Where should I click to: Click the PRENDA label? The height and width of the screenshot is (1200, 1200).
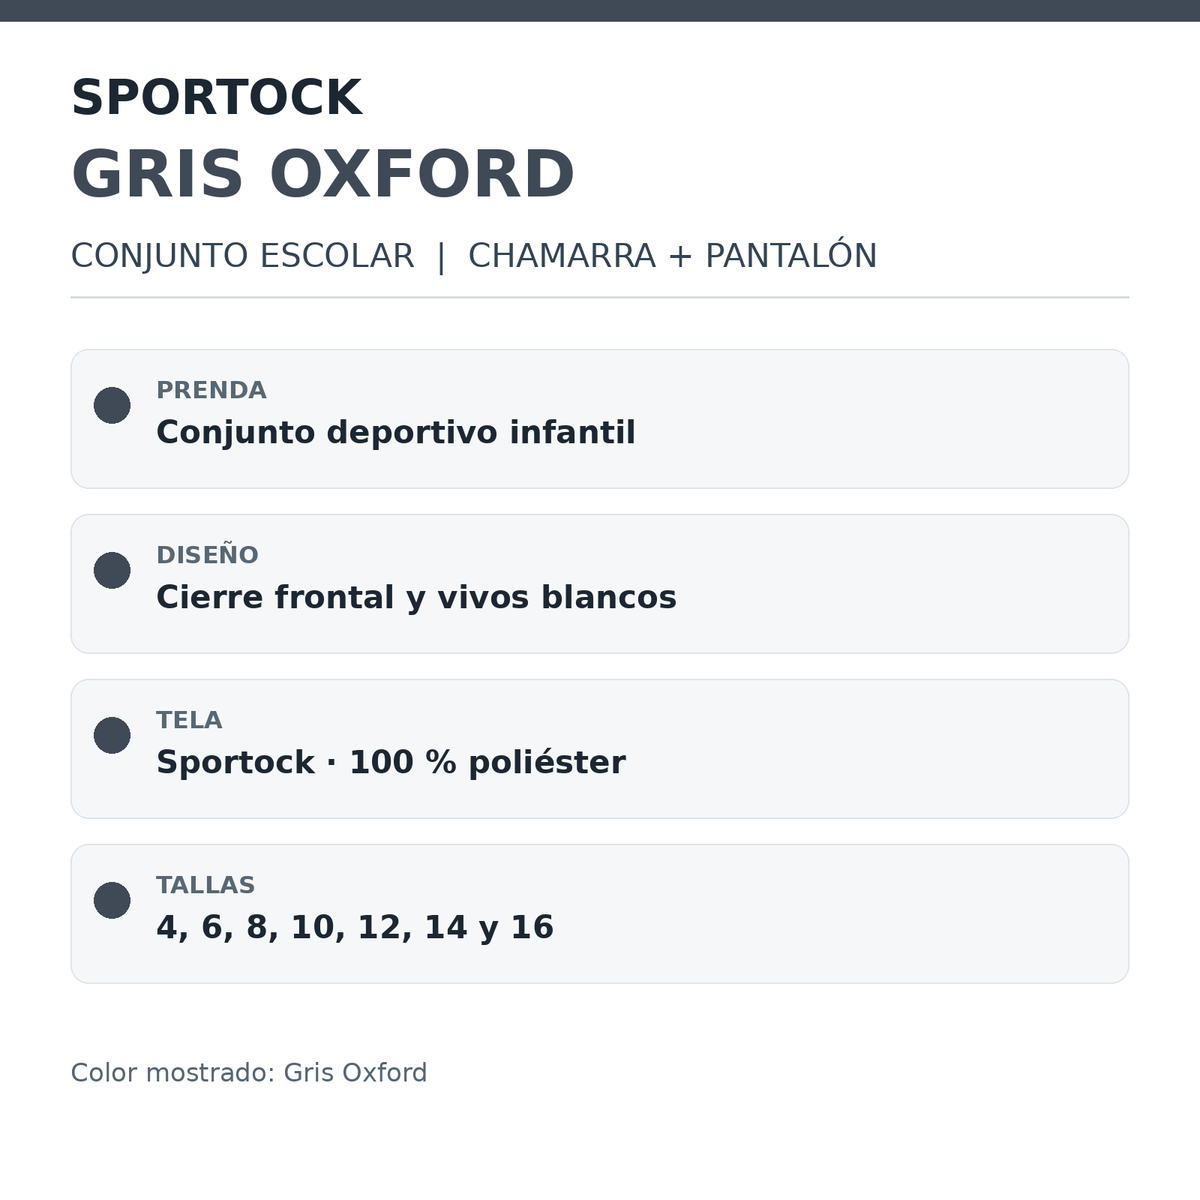click(x=211, y=390)
